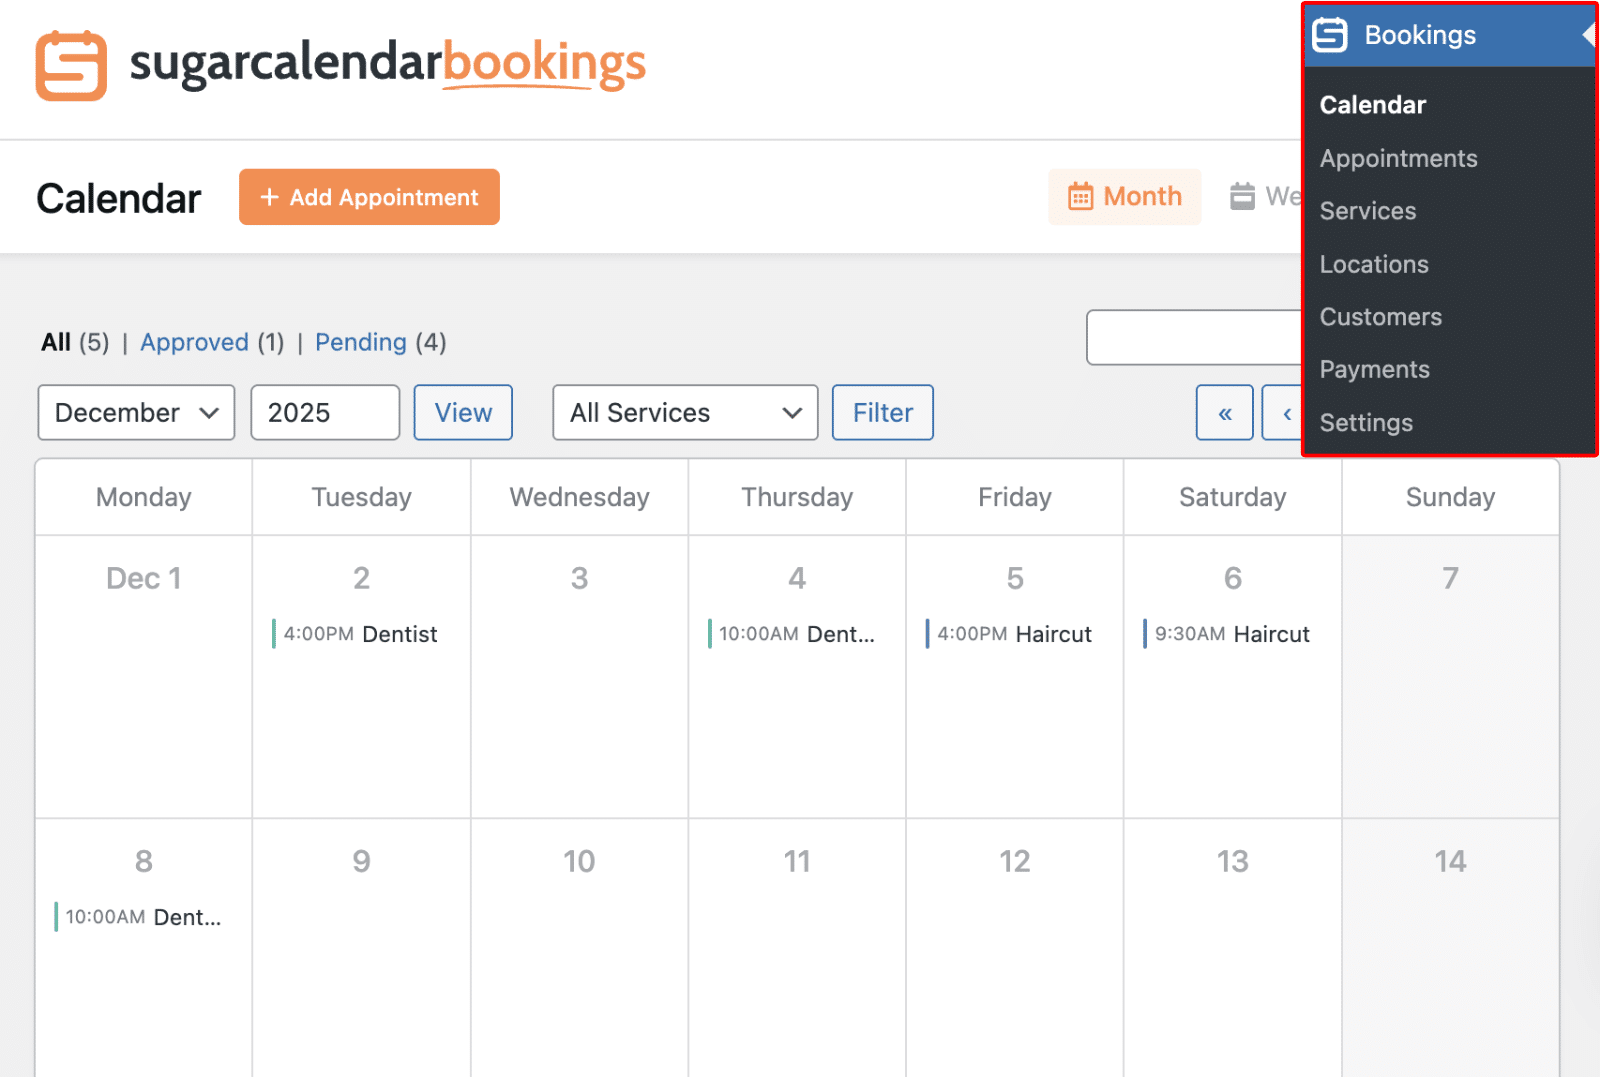Open the All Services dropdown
This screenshot has height=1077, width=1600.
click(684, 412)
